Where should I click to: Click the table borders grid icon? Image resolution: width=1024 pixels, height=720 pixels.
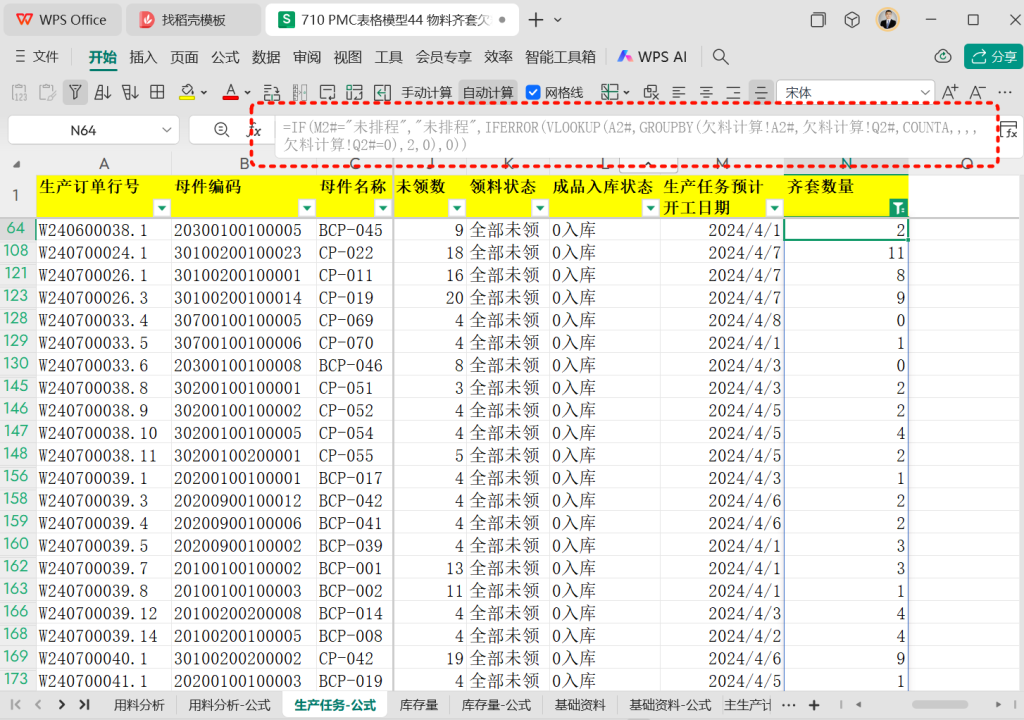[x=157, y=92]
